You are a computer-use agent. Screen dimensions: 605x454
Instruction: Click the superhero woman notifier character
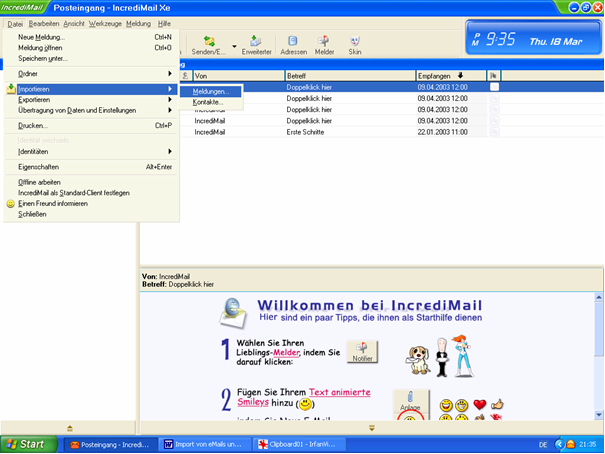pos(463,356)
